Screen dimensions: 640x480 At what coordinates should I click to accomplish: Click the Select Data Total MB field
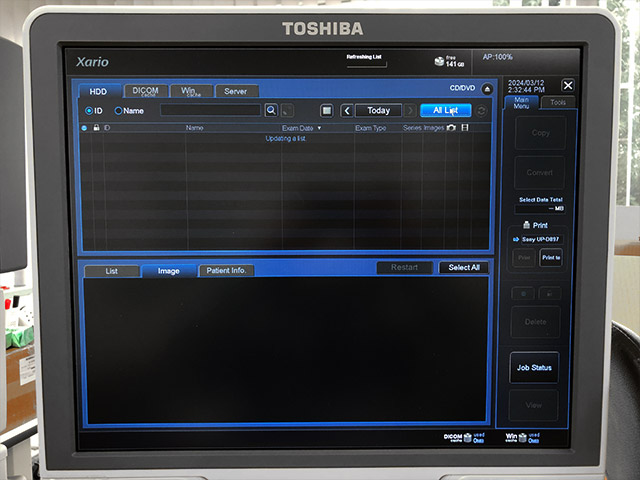(x=540, y=209)
